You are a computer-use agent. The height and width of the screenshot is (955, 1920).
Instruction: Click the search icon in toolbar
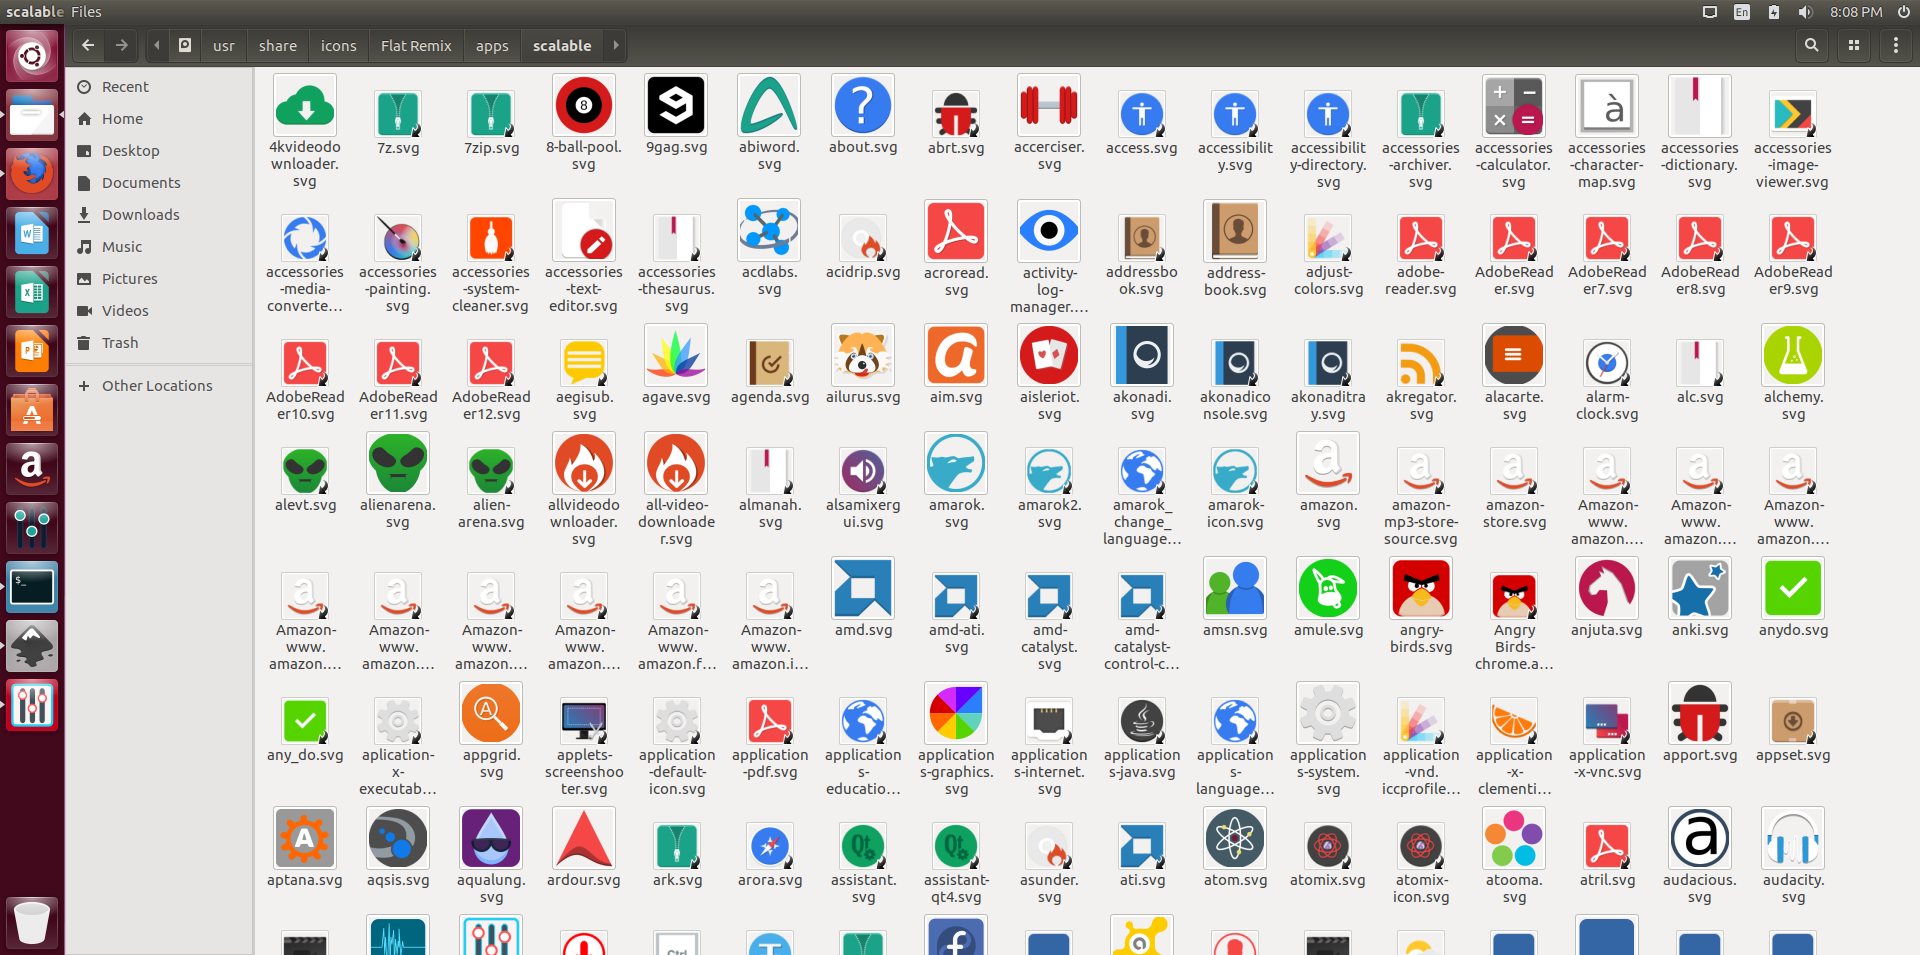coord(1811,45)
